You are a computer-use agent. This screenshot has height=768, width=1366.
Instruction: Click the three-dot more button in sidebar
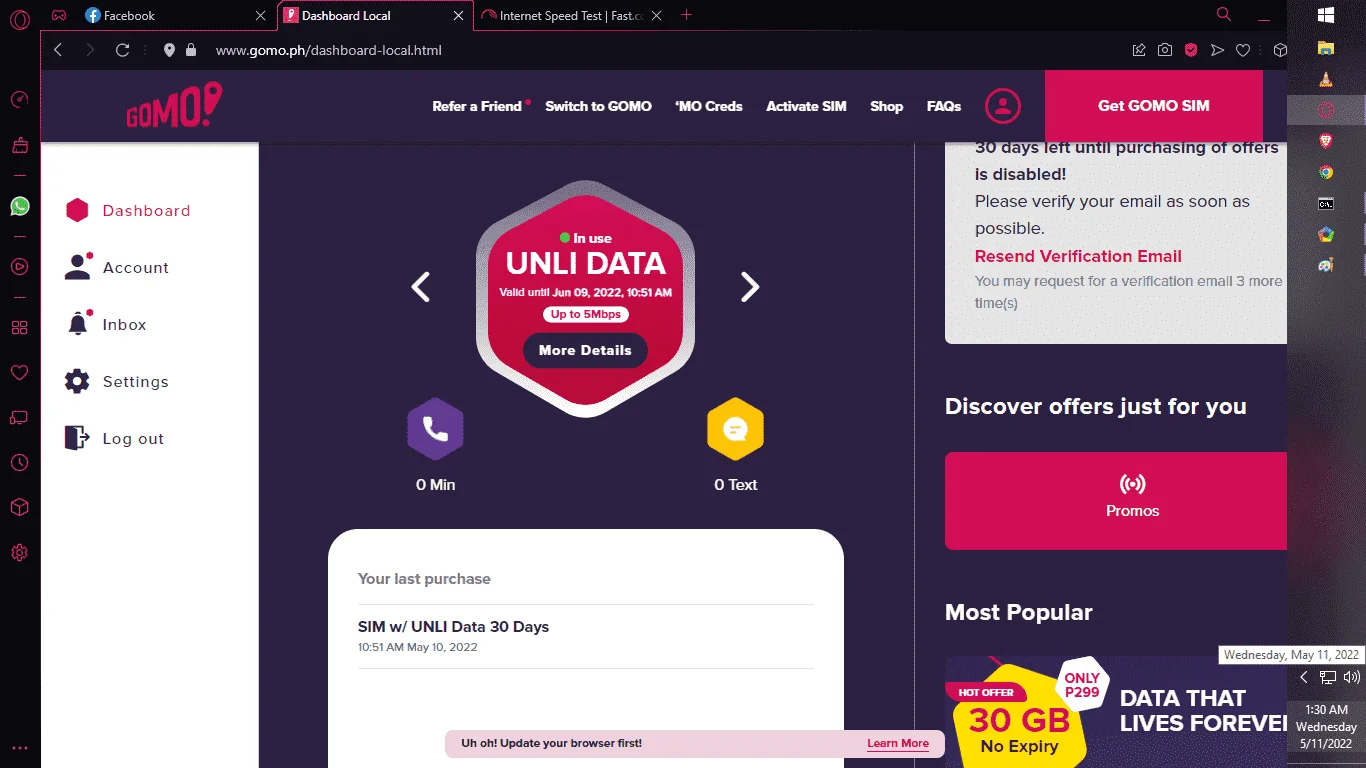19,747
